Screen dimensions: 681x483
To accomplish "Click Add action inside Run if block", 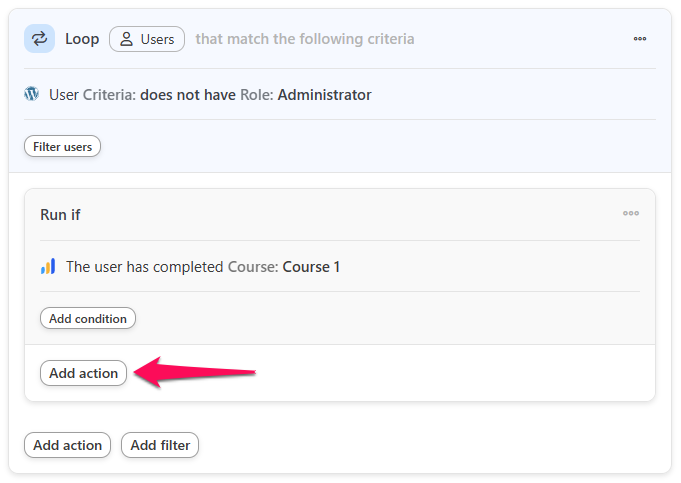I will pos(83,373).
